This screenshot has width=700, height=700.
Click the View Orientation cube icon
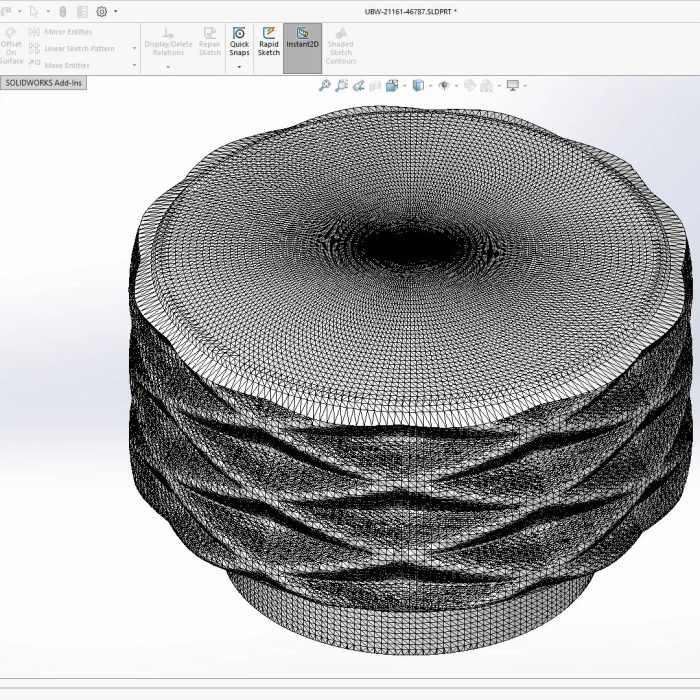392,85
